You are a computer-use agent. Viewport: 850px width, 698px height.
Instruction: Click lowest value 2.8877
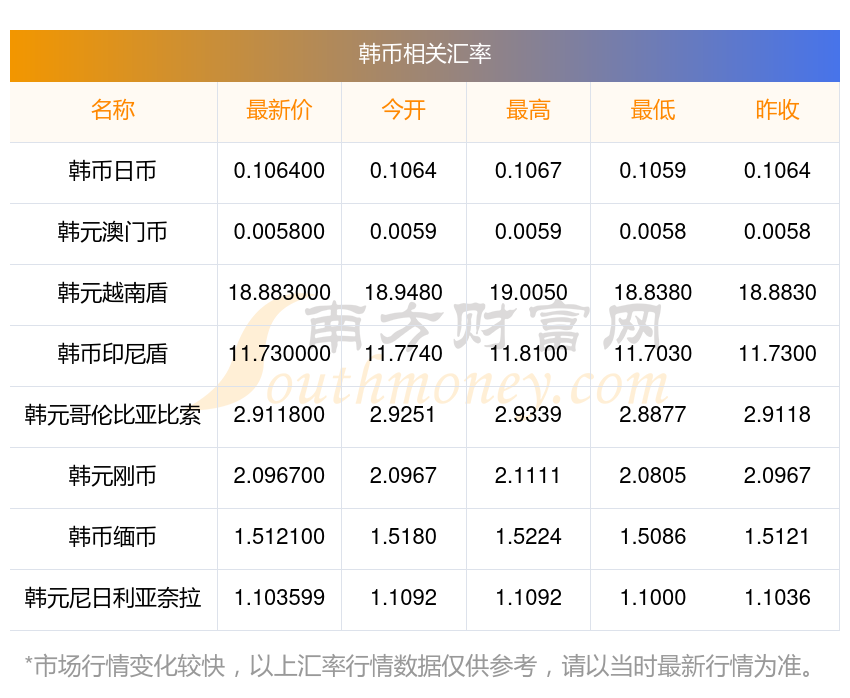tap(653, 415)
